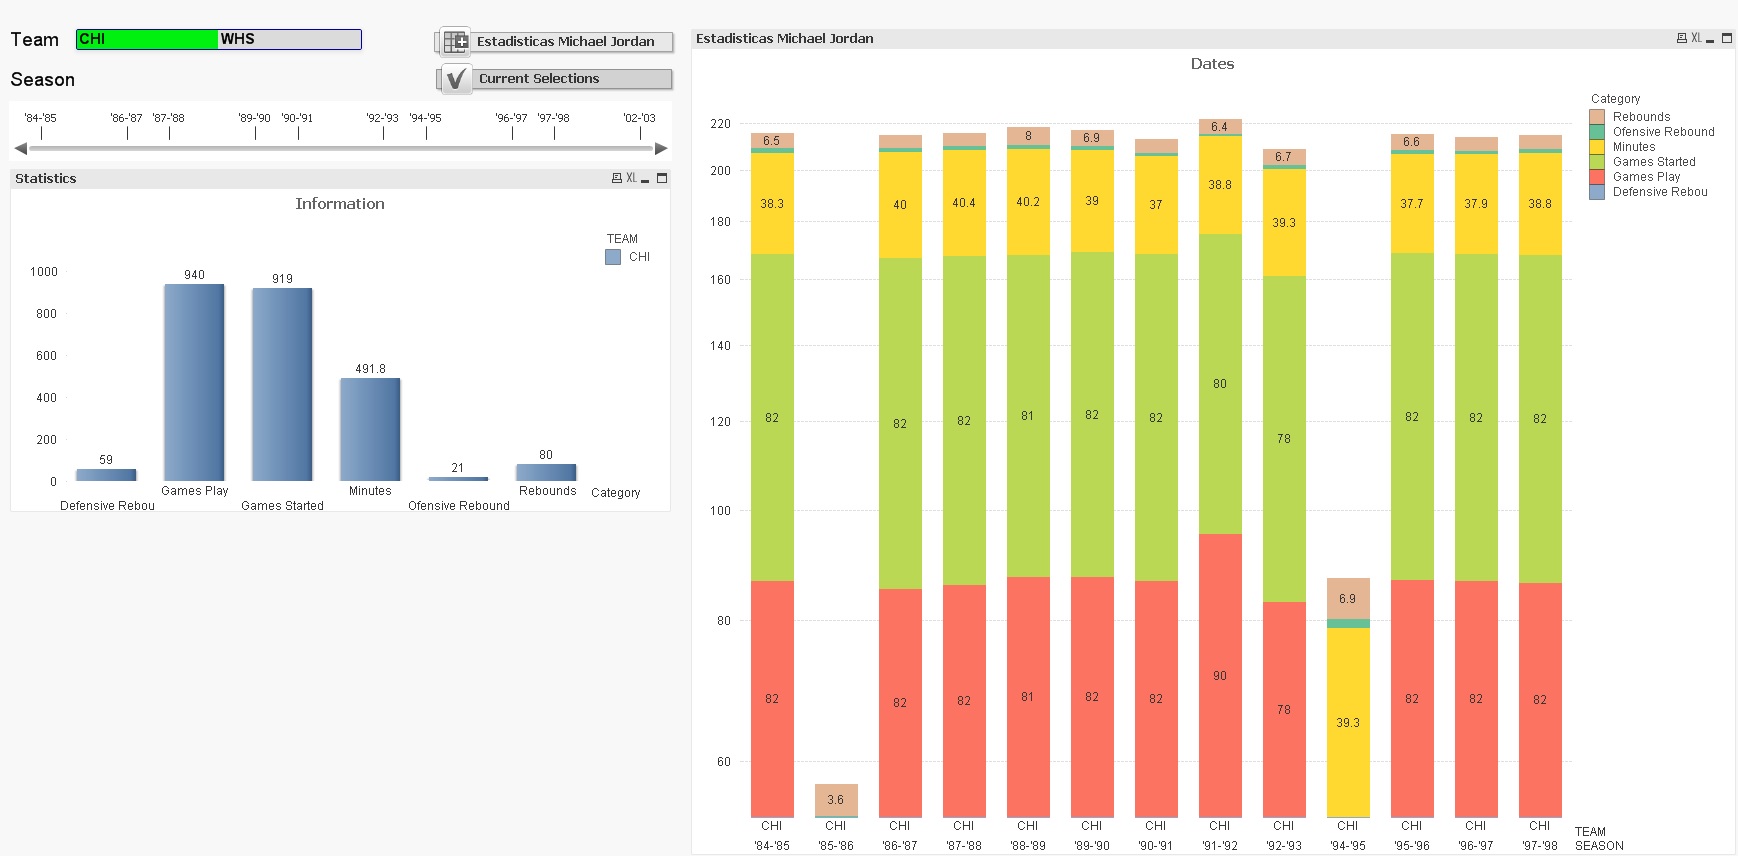Select the Rebounds bar labeled 80
The image size is (1738, 856).
[546, 472]
